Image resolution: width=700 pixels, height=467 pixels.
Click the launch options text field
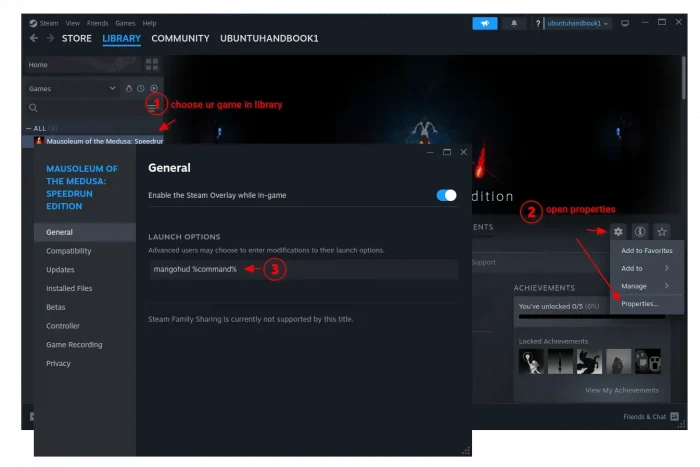304,269
